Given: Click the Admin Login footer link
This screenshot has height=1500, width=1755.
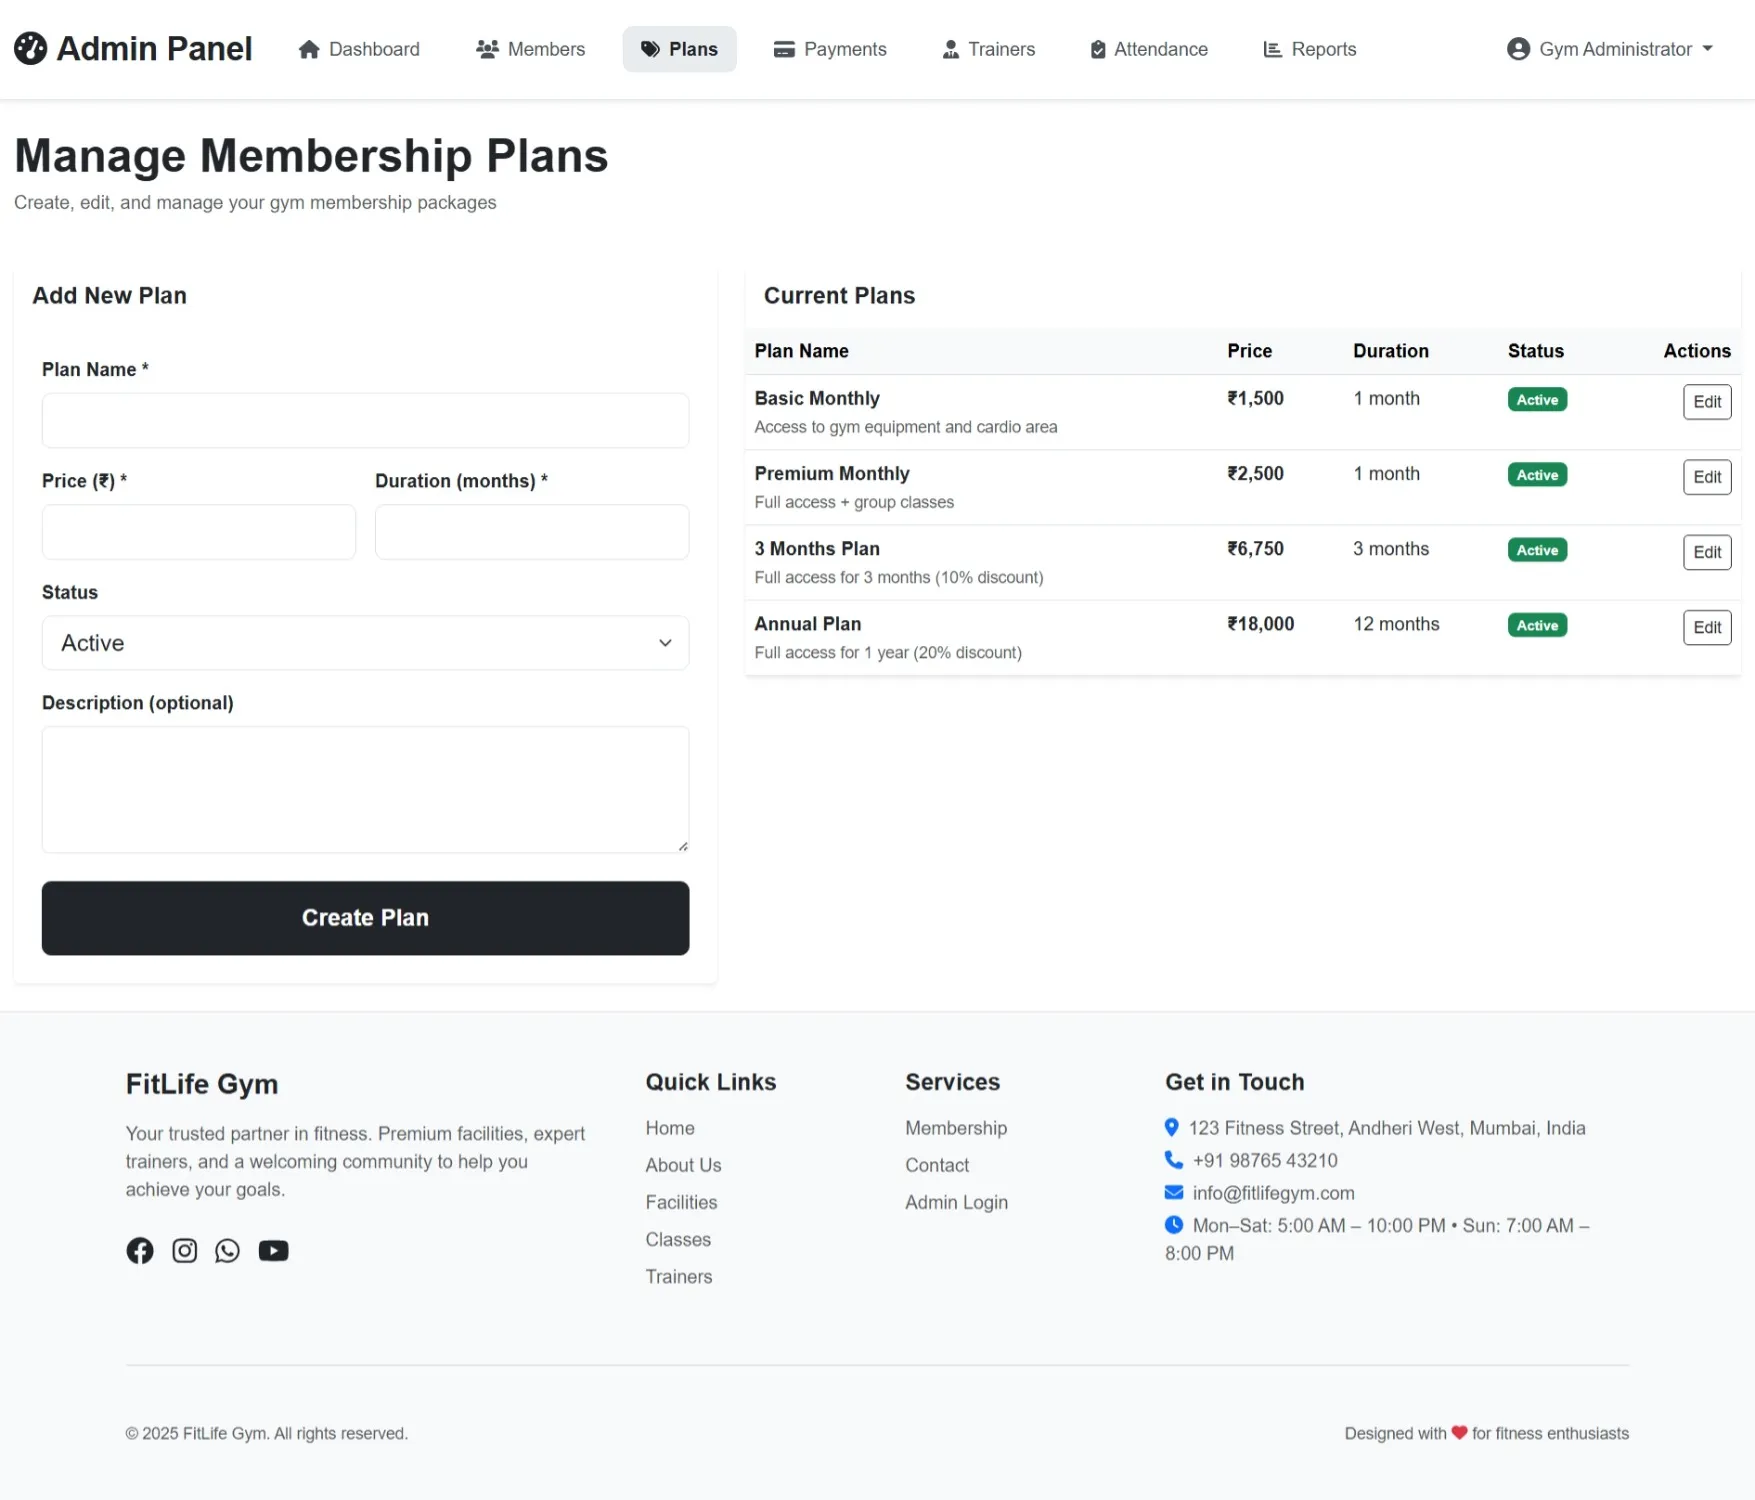Looking at the screenshot, I should (x=956, y=1202).
